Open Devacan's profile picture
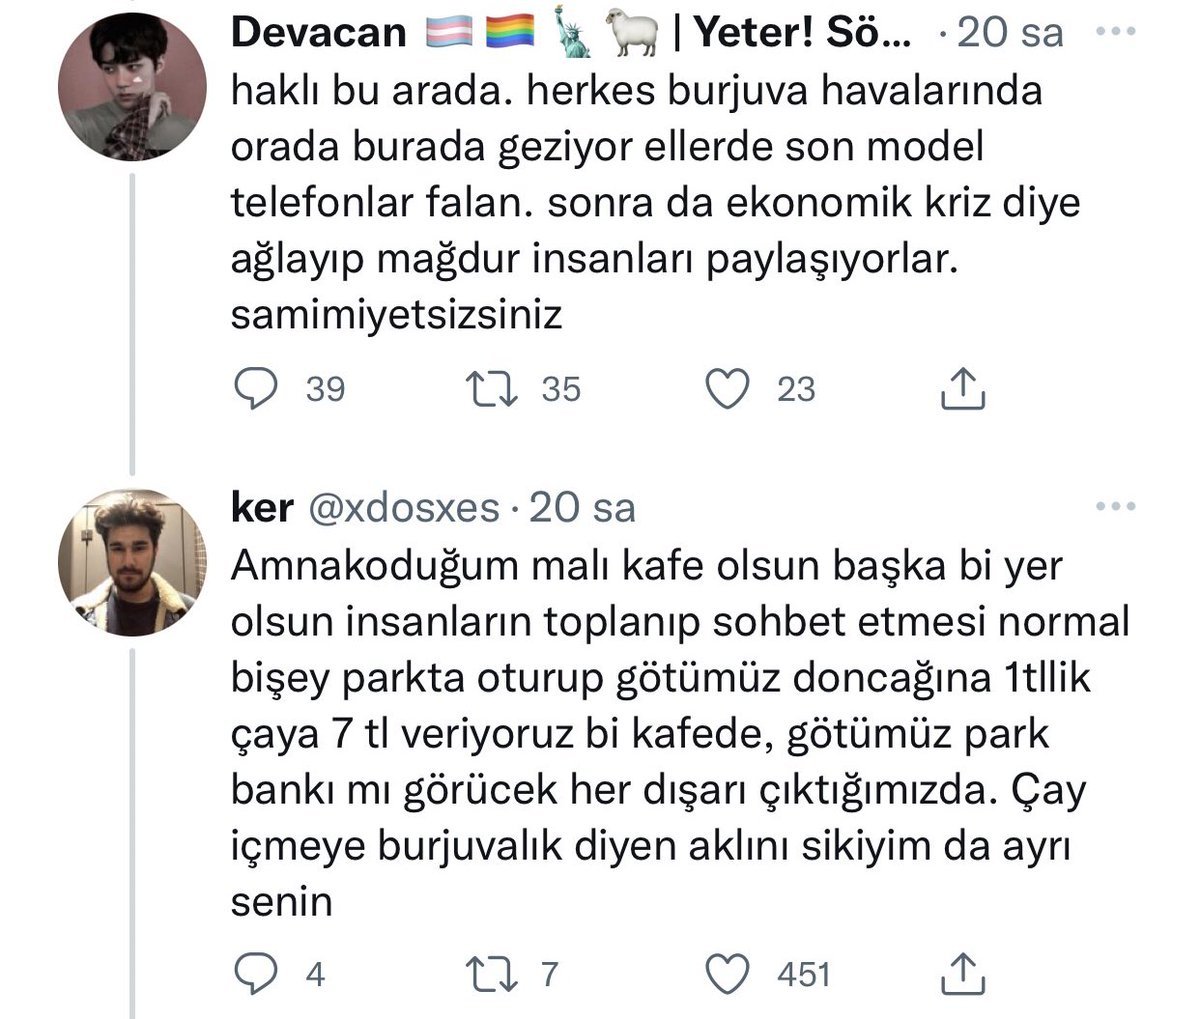1200x1019 pixels. [x=134, y=88]
